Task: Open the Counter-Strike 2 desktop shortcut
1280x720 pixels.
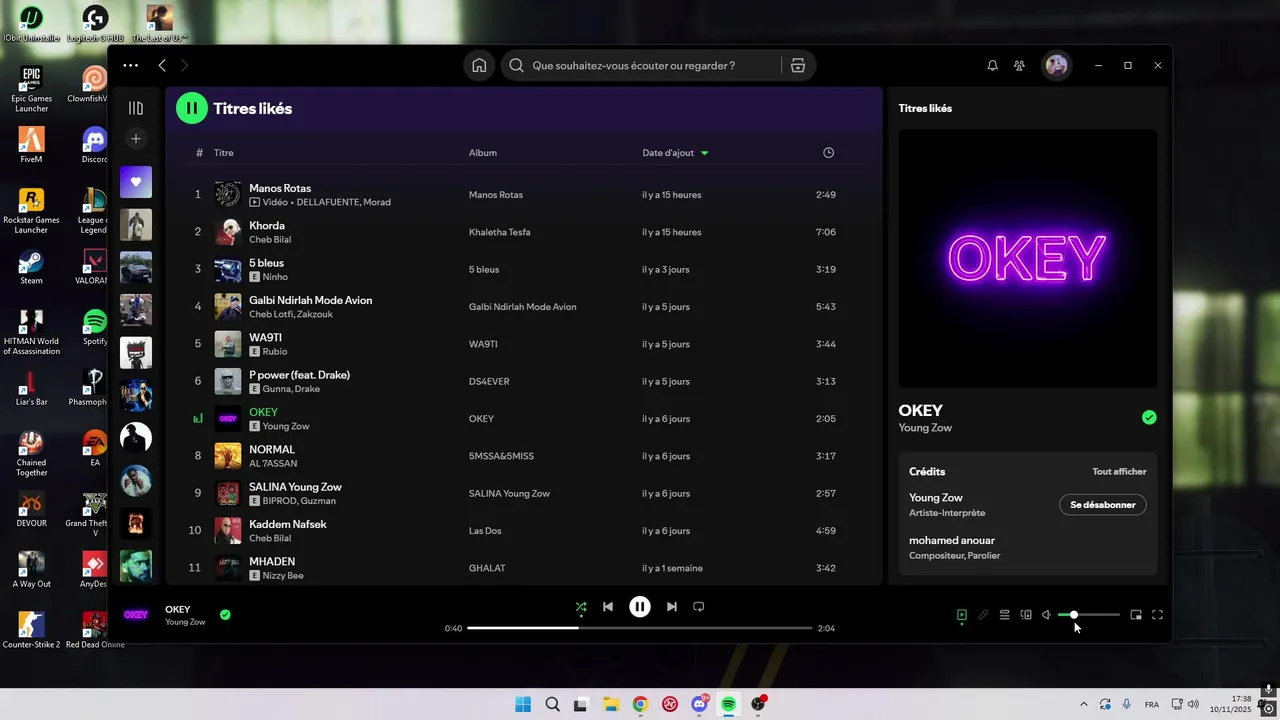Action: pyautogui.click(x=31, y=630)
